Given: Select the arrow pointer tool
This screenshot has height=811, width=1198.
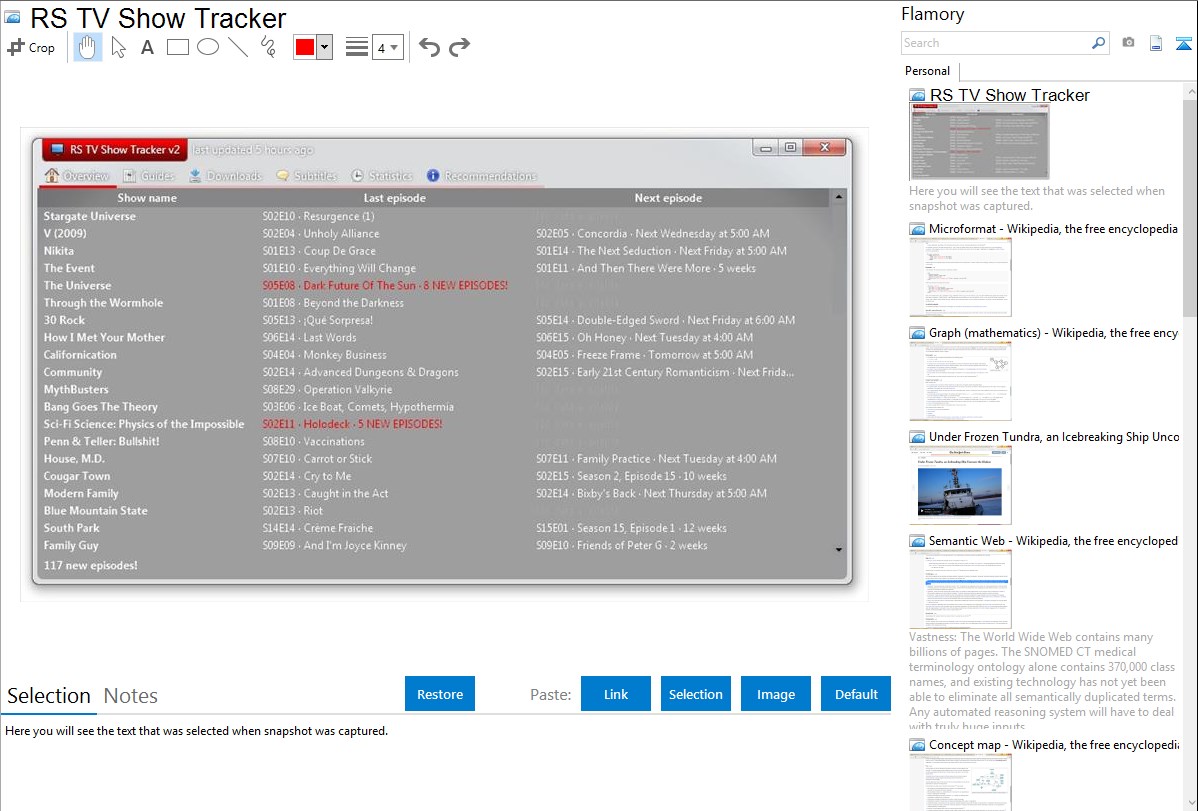Looking at the screenshot, I should 118,47.
